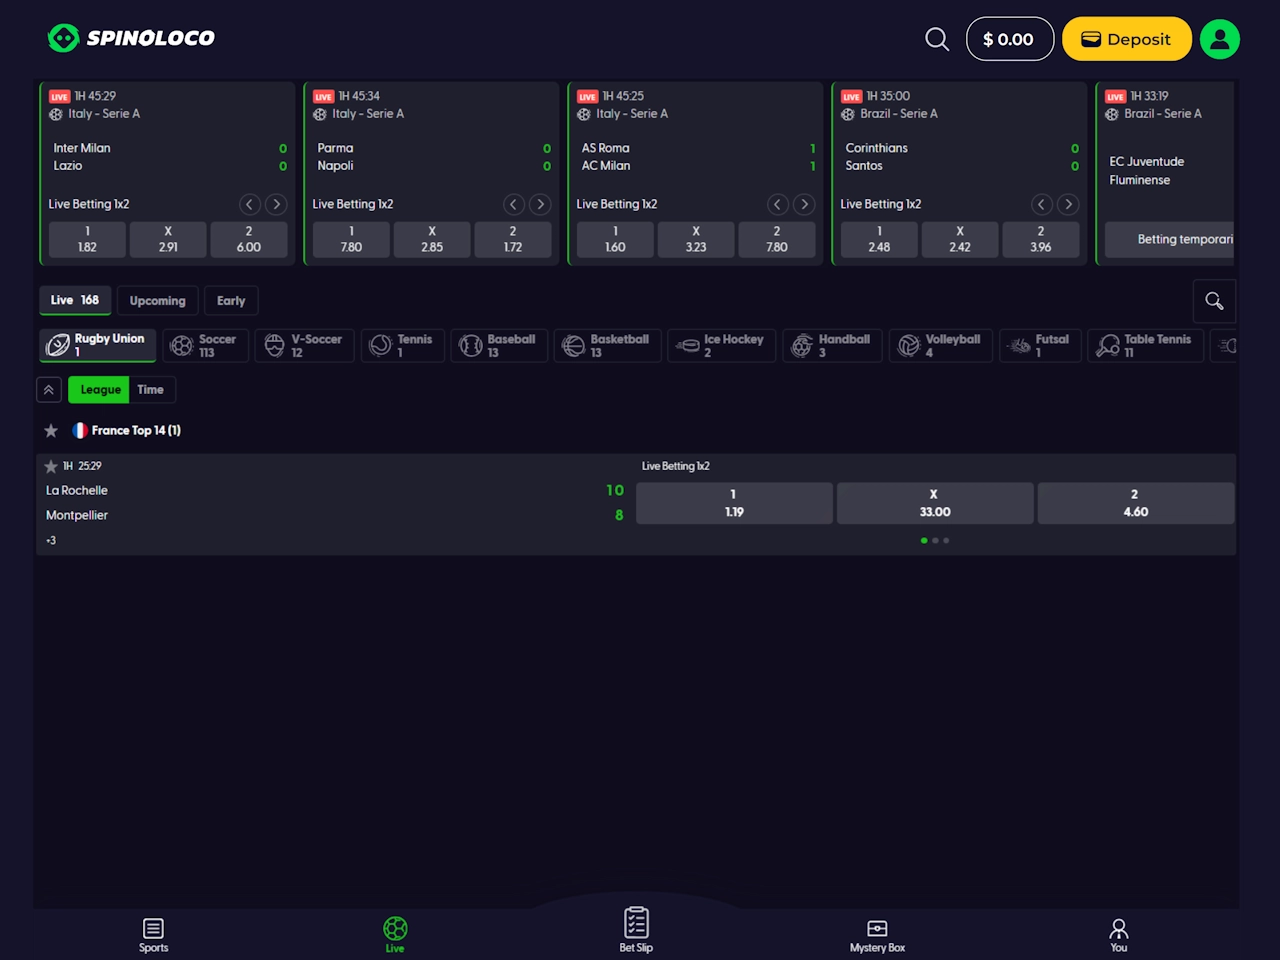Favorite the France Top 14 league star
The image size is (1280, 960).
[x=51, y=431]
